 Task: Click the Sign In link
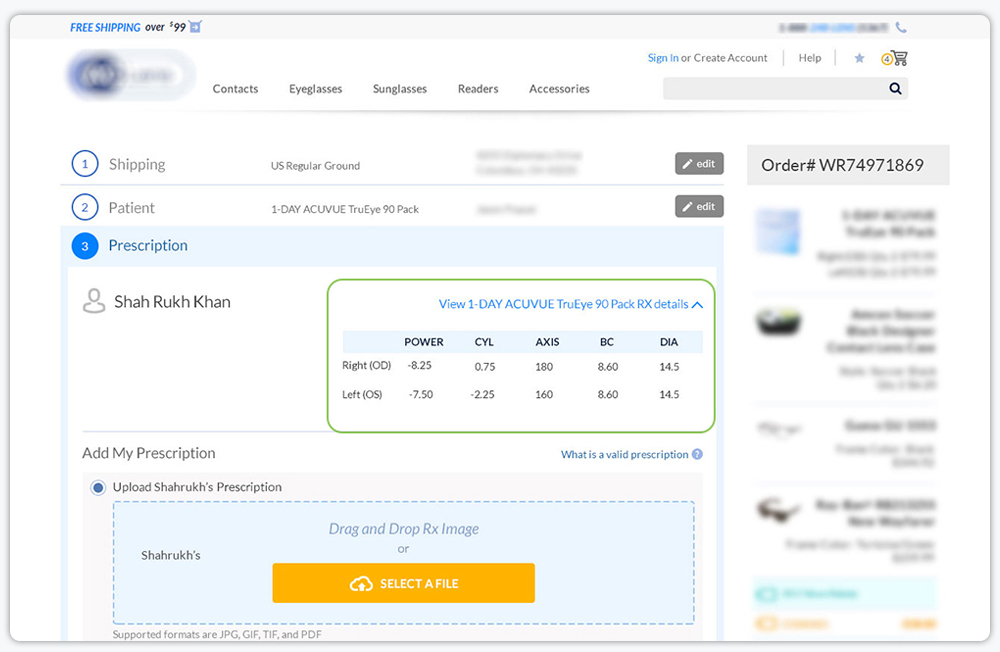(662, 58)
